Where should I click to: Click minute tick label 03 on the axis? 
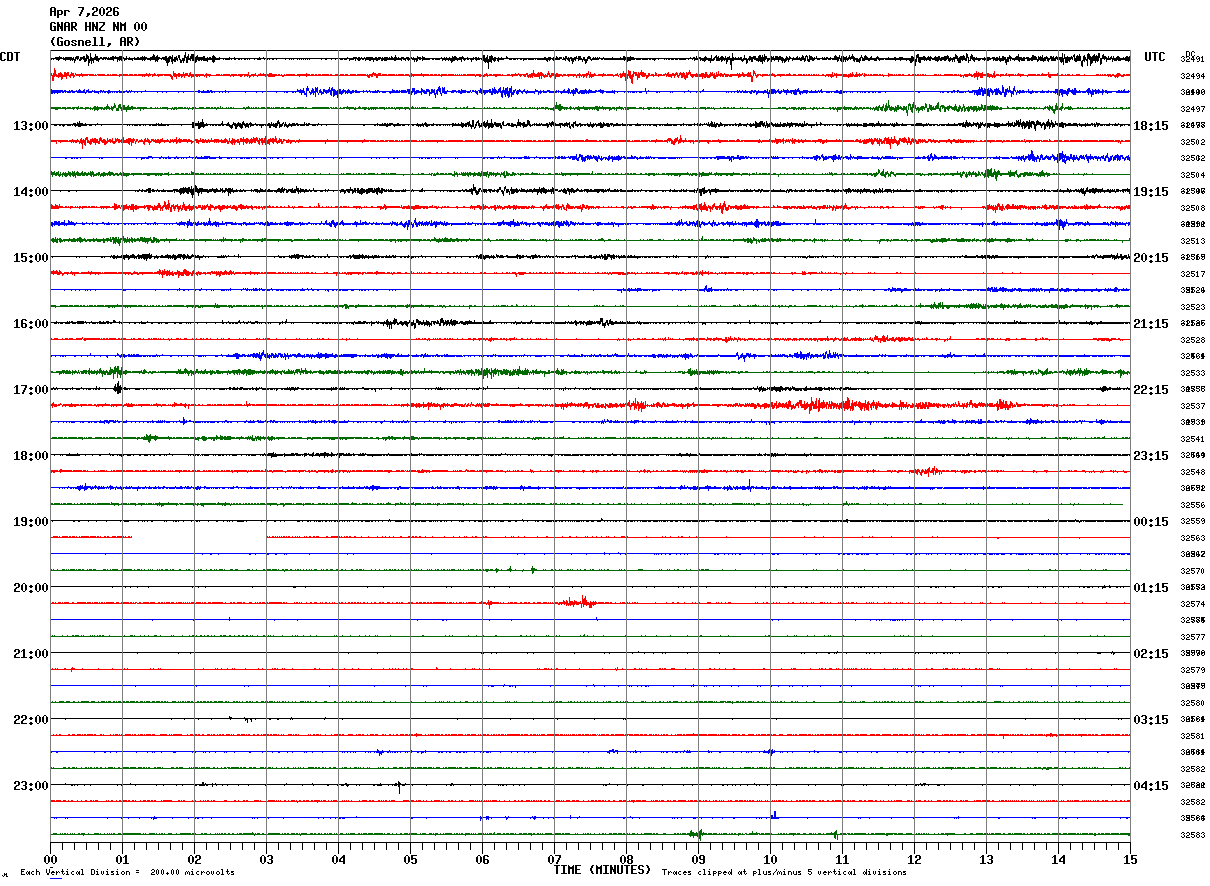[x=266, y=859]
